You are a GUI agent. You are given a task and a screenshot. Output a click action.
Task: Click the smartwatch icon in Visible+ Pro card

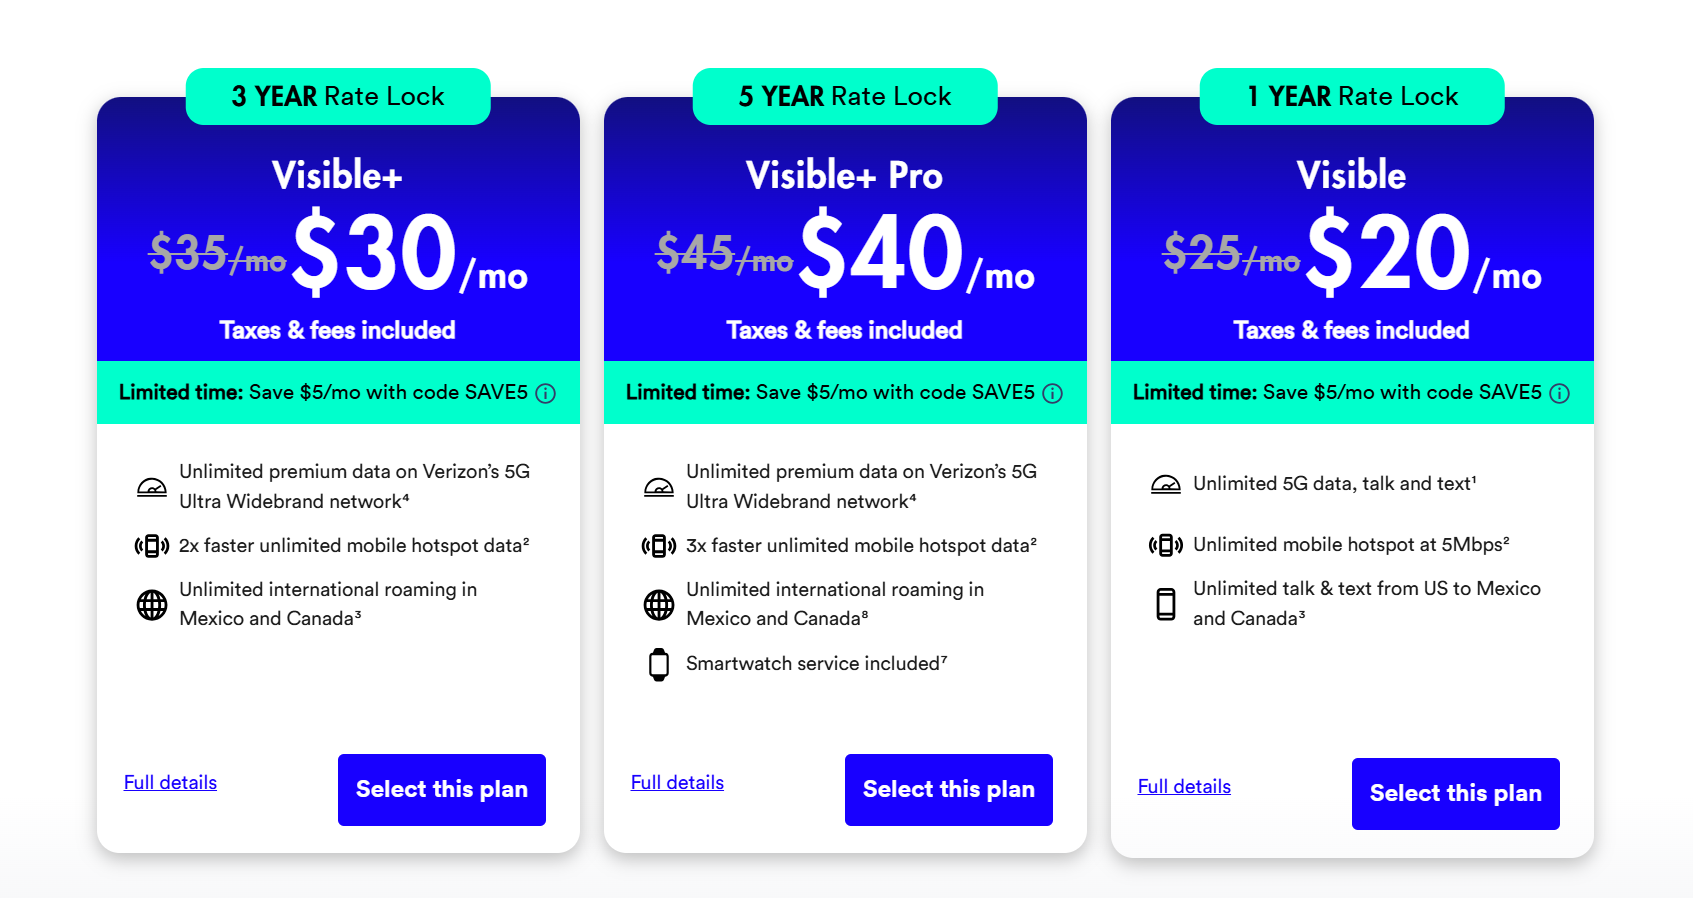[x=659, y=664]
